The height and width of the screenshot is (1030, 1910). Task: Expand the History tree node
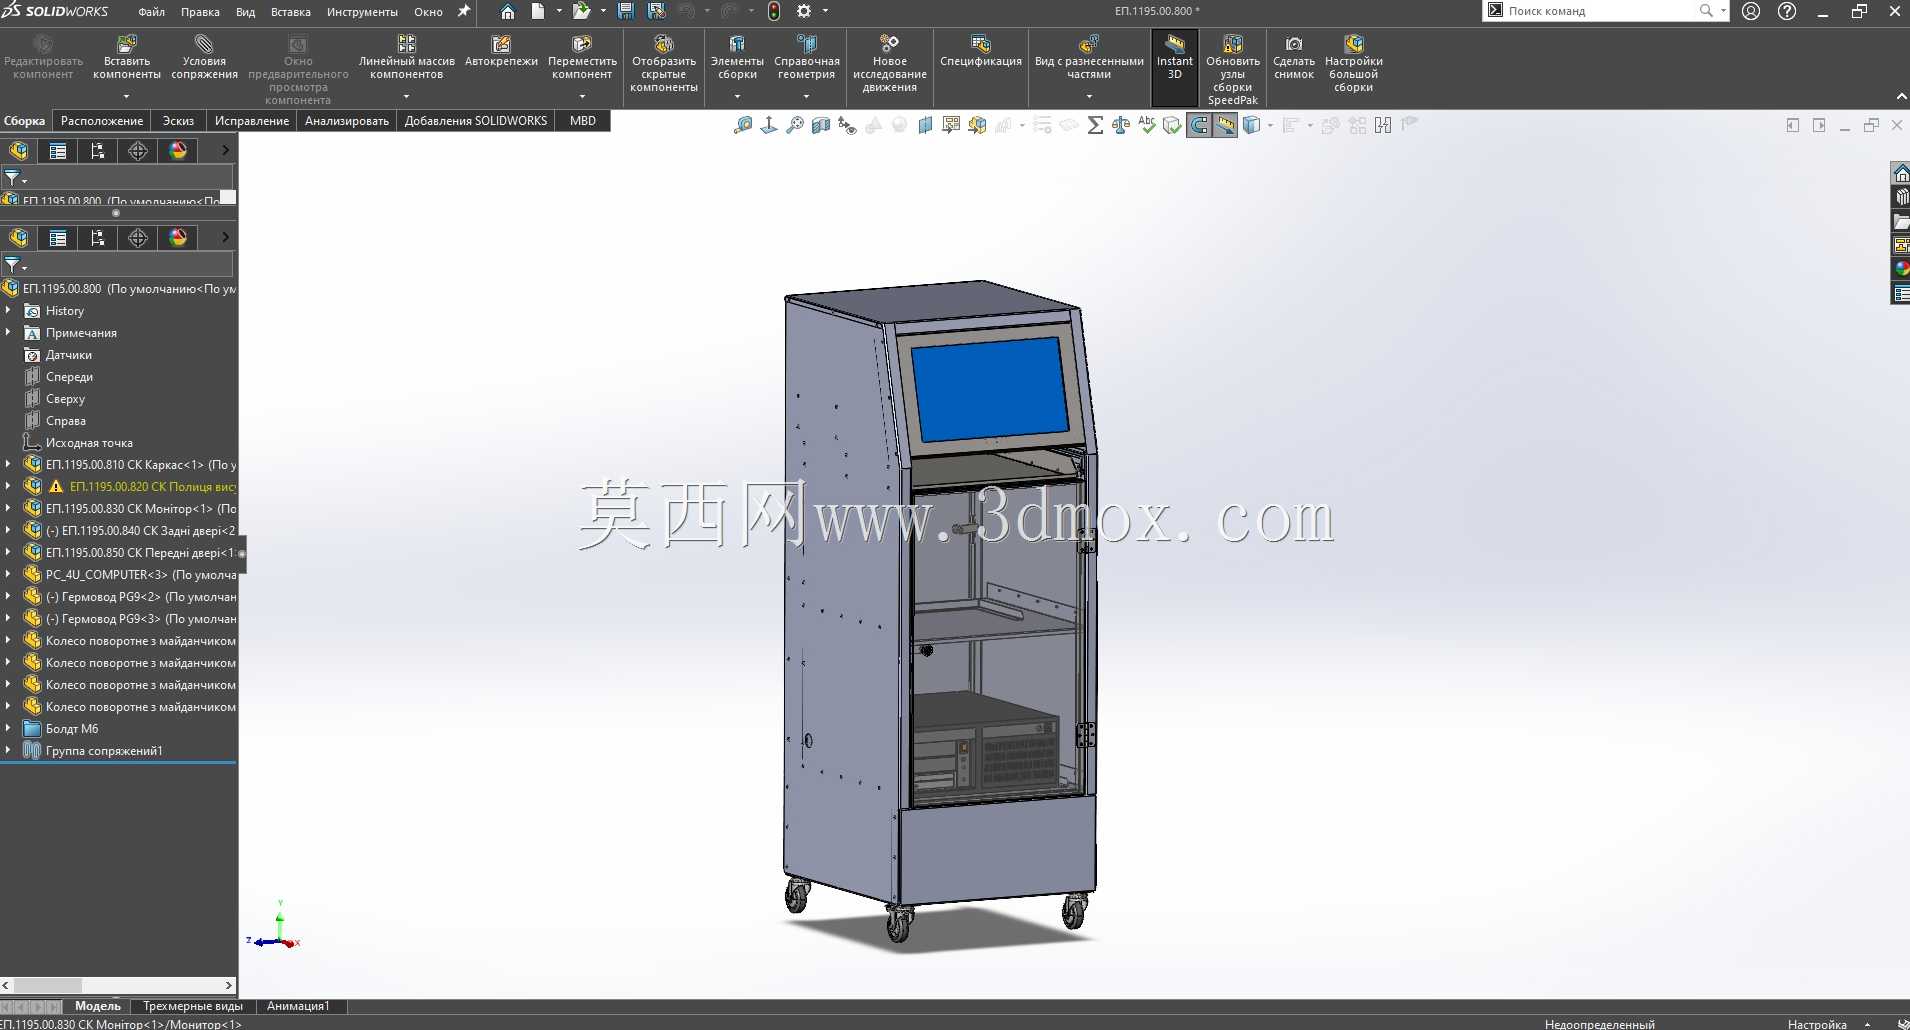tap(8, 311)
